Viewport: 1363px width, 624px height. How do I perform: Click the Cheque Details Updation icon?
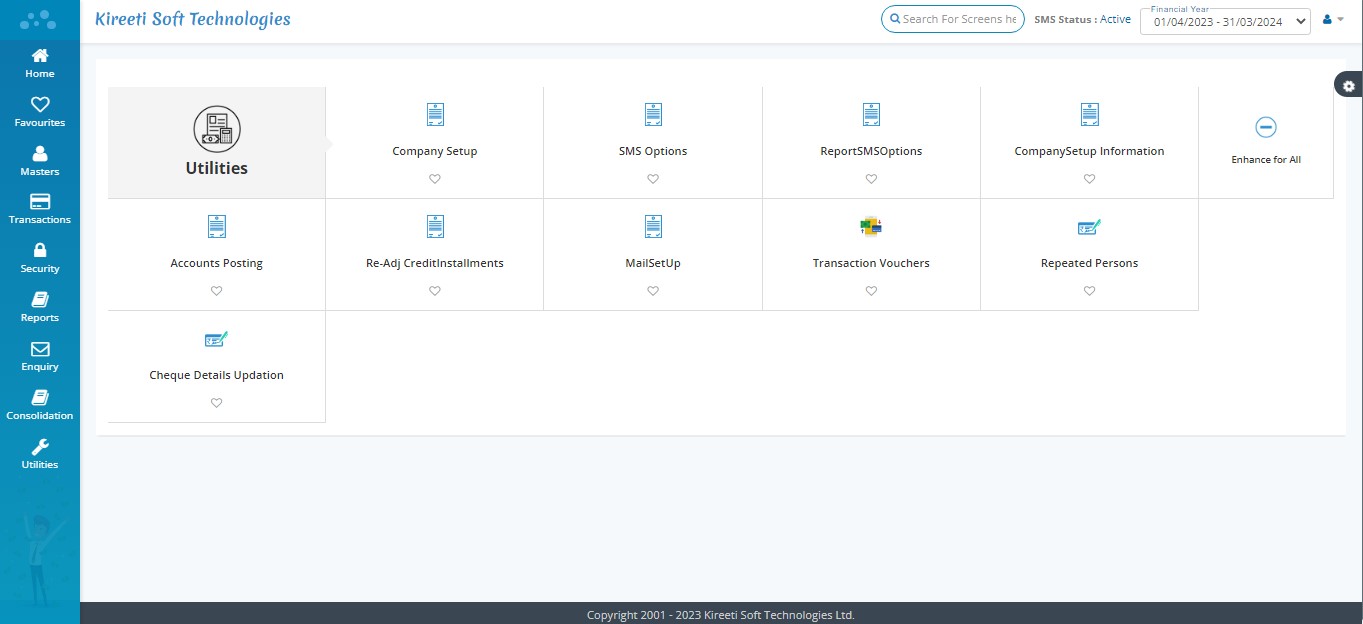pos(216,339)
